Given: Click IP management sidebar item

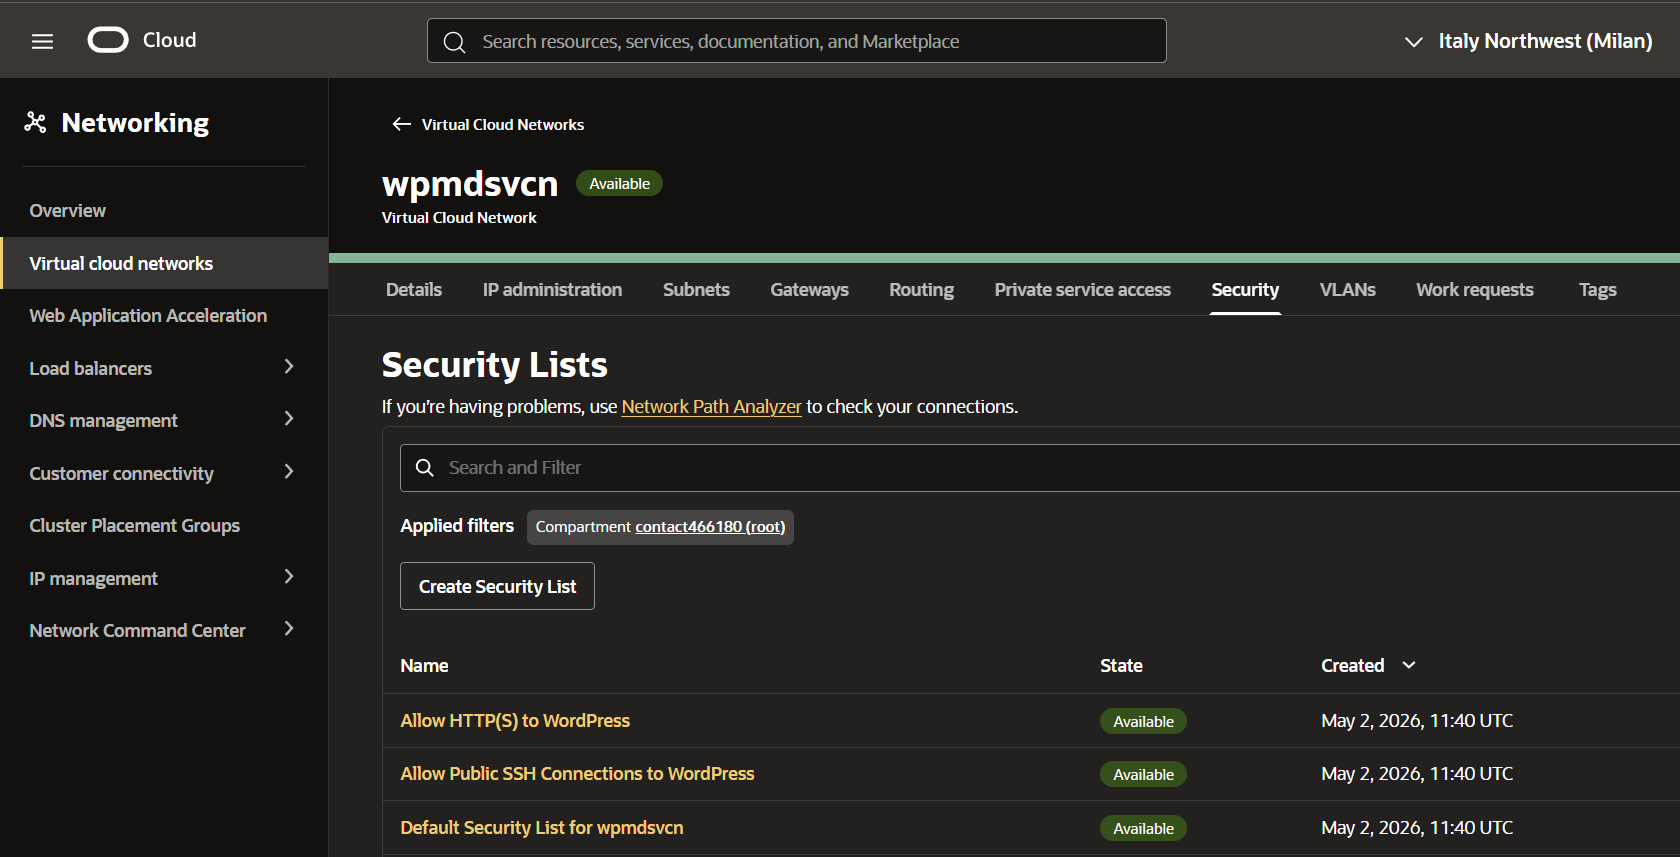Looking at the screenshot, I should point(93,579).
